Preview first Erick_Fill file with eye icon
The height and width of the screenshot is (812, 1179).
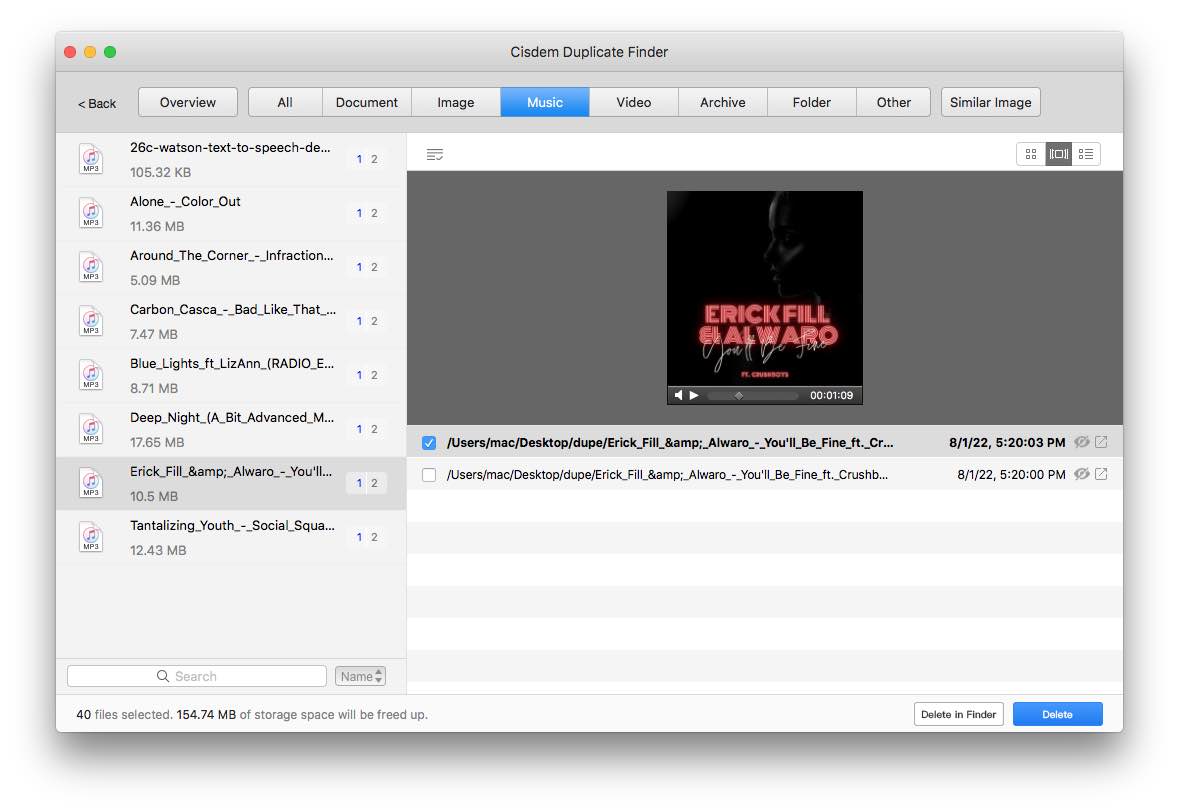point(1081,442)
